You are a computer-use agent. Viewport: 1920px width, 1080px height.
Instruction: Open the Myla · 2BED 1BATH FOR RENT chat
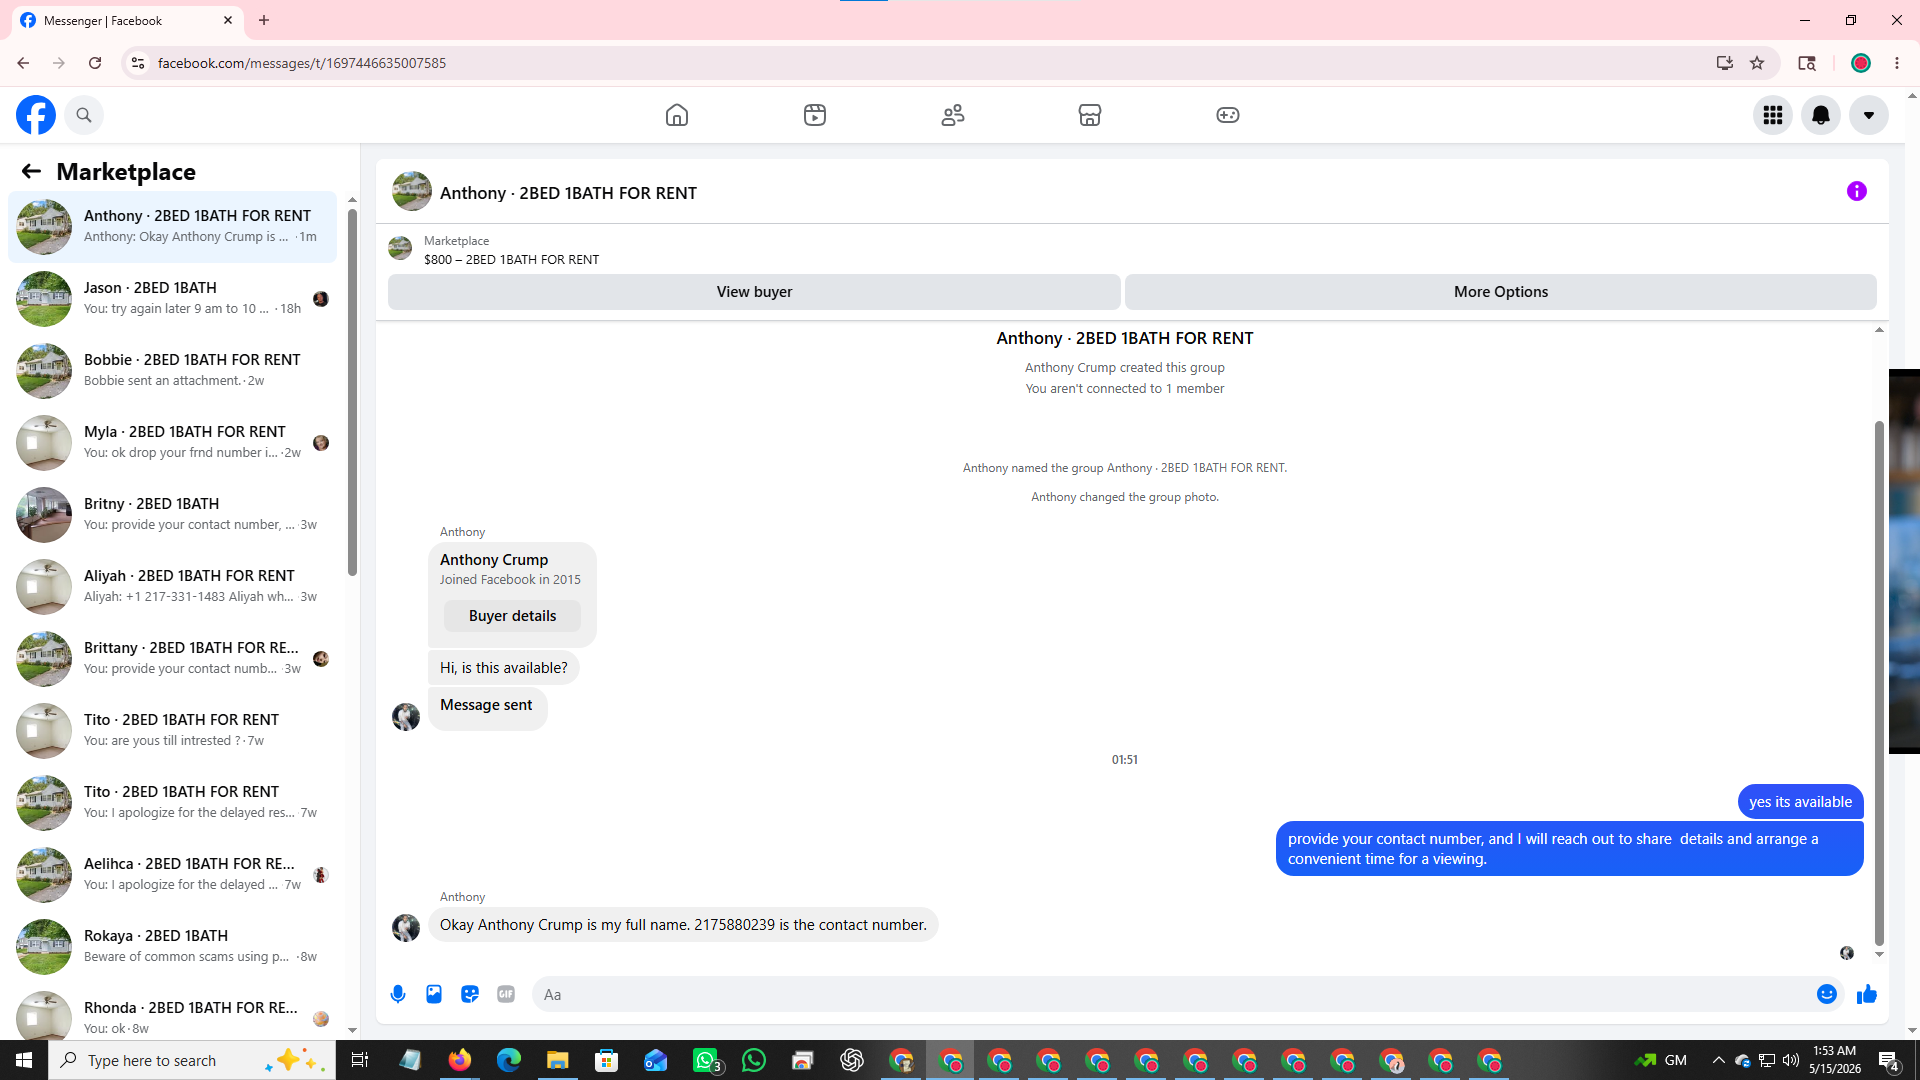click(x=173, y=443)
